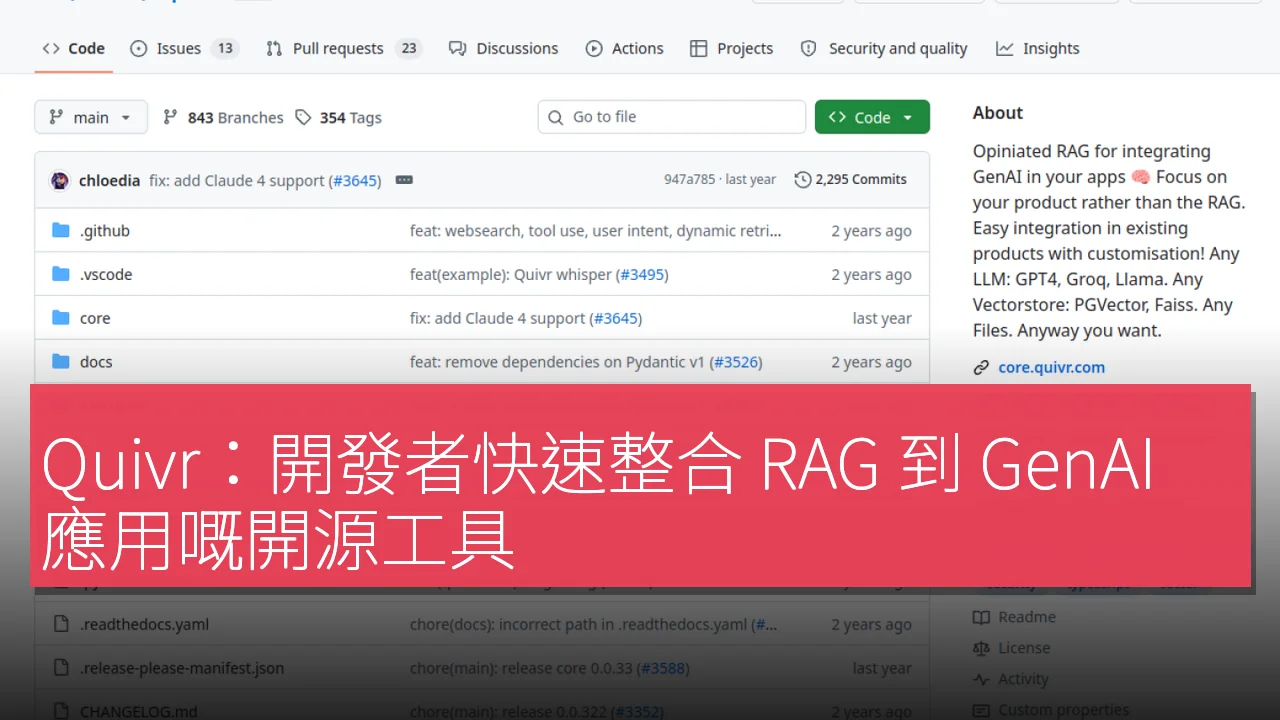This screenshot has height=720, width=1280.
Task: Open pull request #3645 in latest commit header
Action: point(355,181)
